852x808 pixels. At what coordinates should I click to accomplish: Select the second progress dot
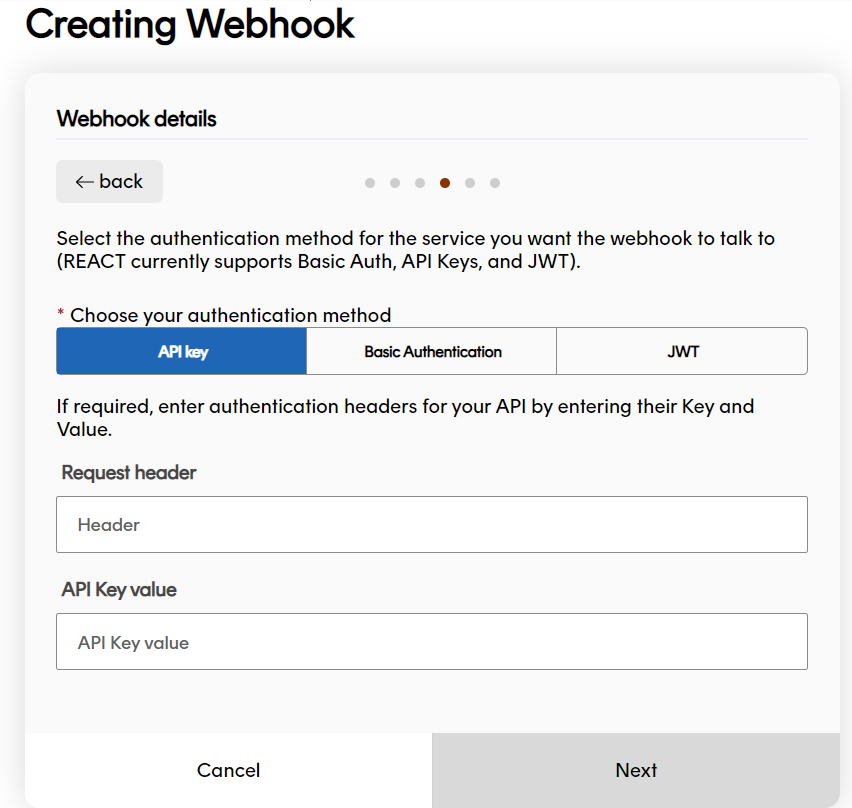click(x=395, y=183)
